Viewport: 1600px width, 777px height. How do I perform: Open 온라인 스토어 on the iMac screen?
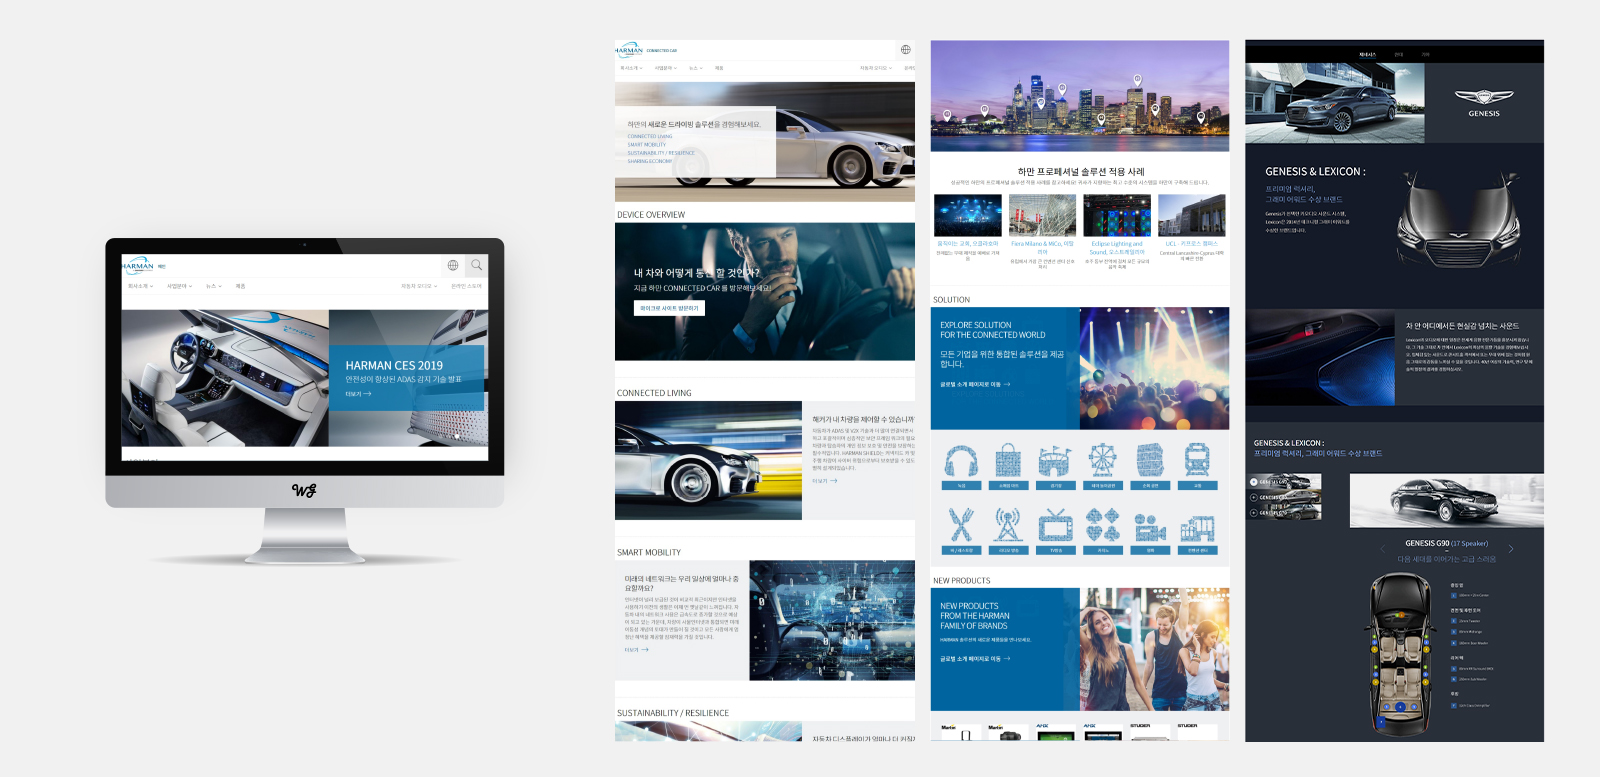click(466, 286)
